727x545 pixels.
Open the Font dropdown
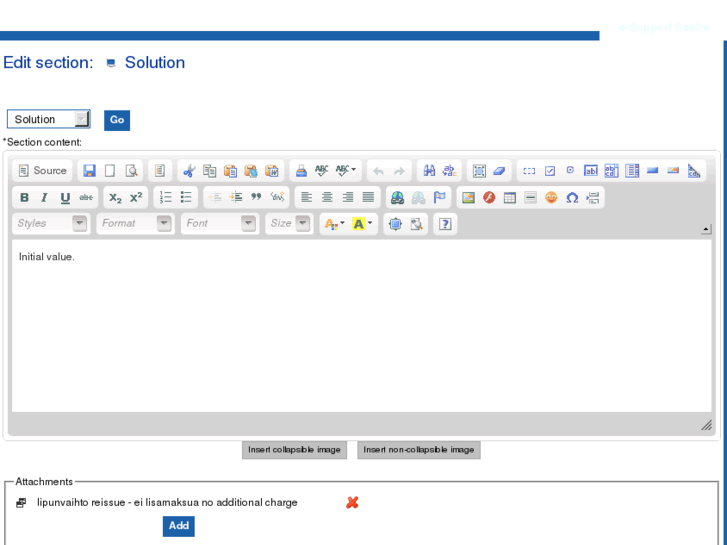point(219,224)
